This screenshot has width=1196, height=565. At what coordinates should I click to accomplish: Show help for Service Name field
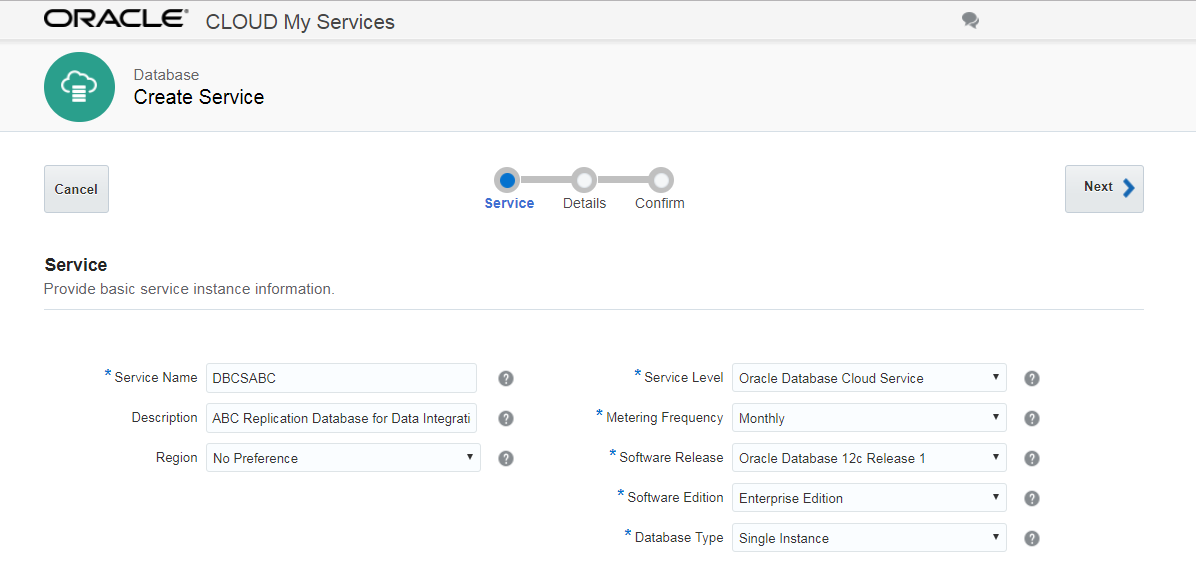pyautogui.click(x=506, y=378)
